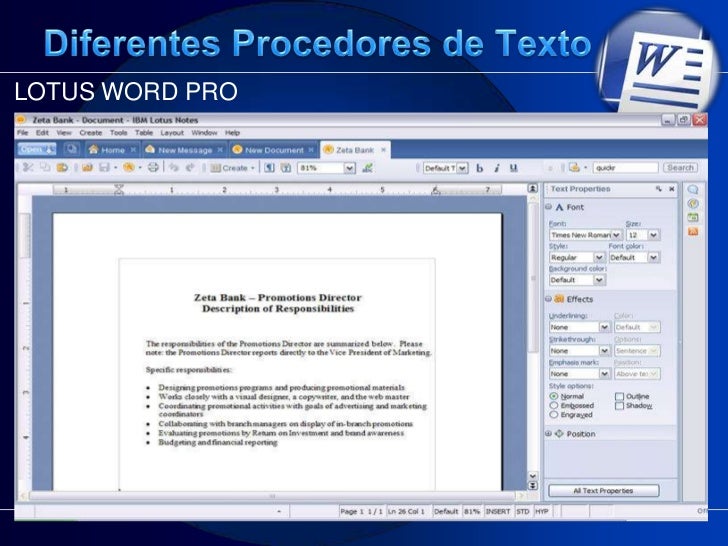Enable the Shadow checkbox
This screenshot has width=728, height=546.
coord(619,406)
